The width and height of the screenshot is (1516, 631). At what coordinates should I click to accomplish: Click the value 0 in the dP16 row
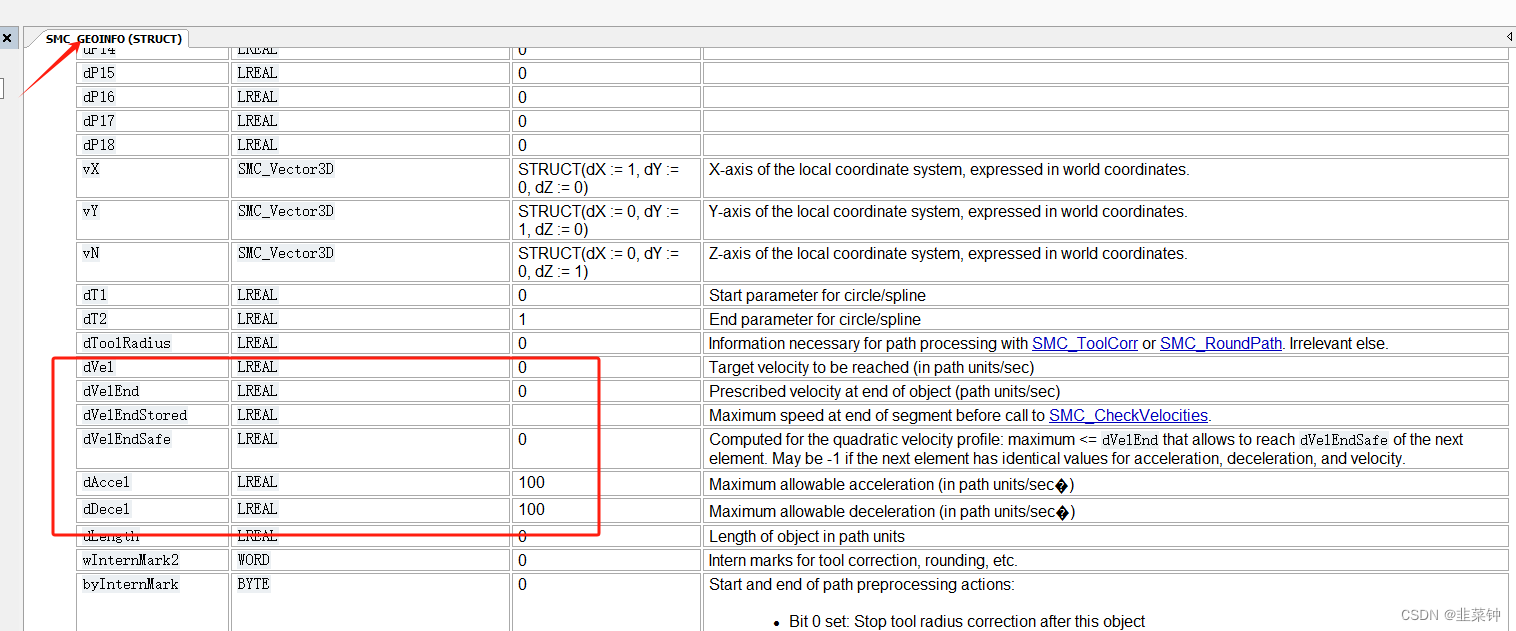pyautogui.click(x=522, y=97)
